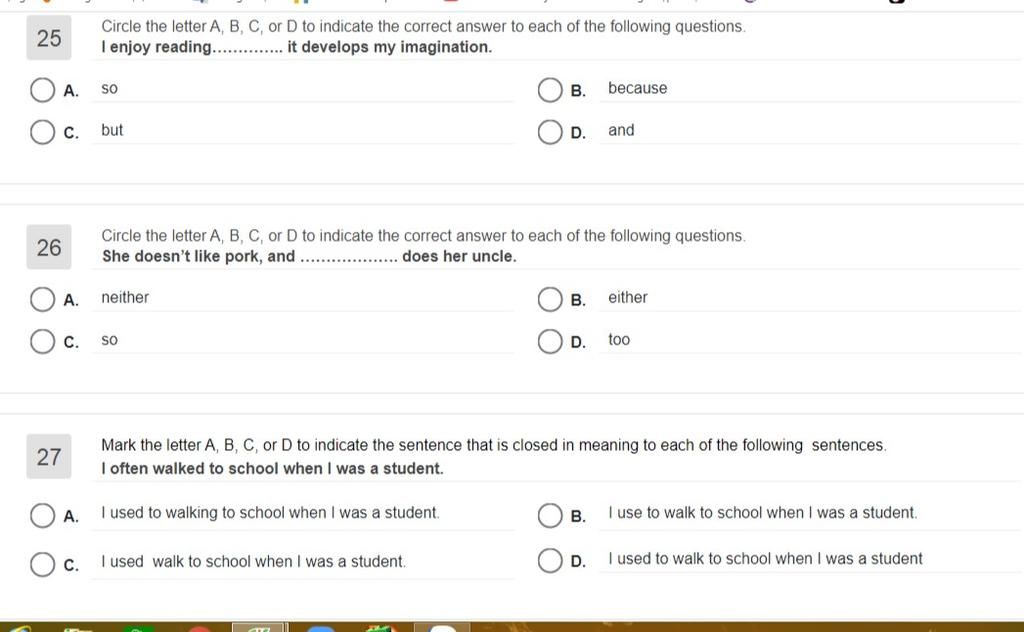Select 'I used to walking to school' option
The width and height of the screenshot is (1024, 632).
pyautogui.click(x=42, y=515)
